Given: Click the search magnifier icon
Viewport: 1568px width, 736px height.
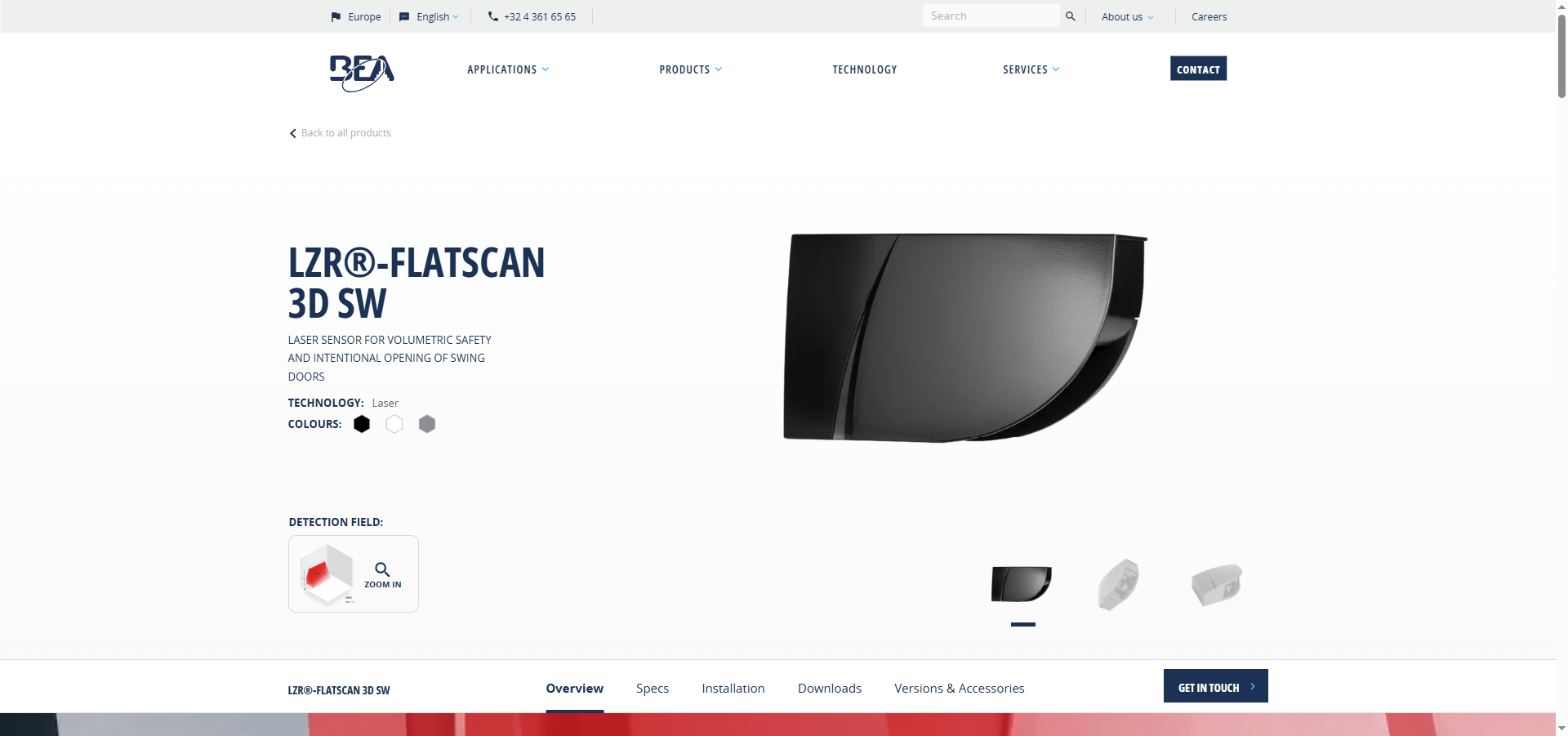Looking at the screenshot, I should pos(1070,16).
